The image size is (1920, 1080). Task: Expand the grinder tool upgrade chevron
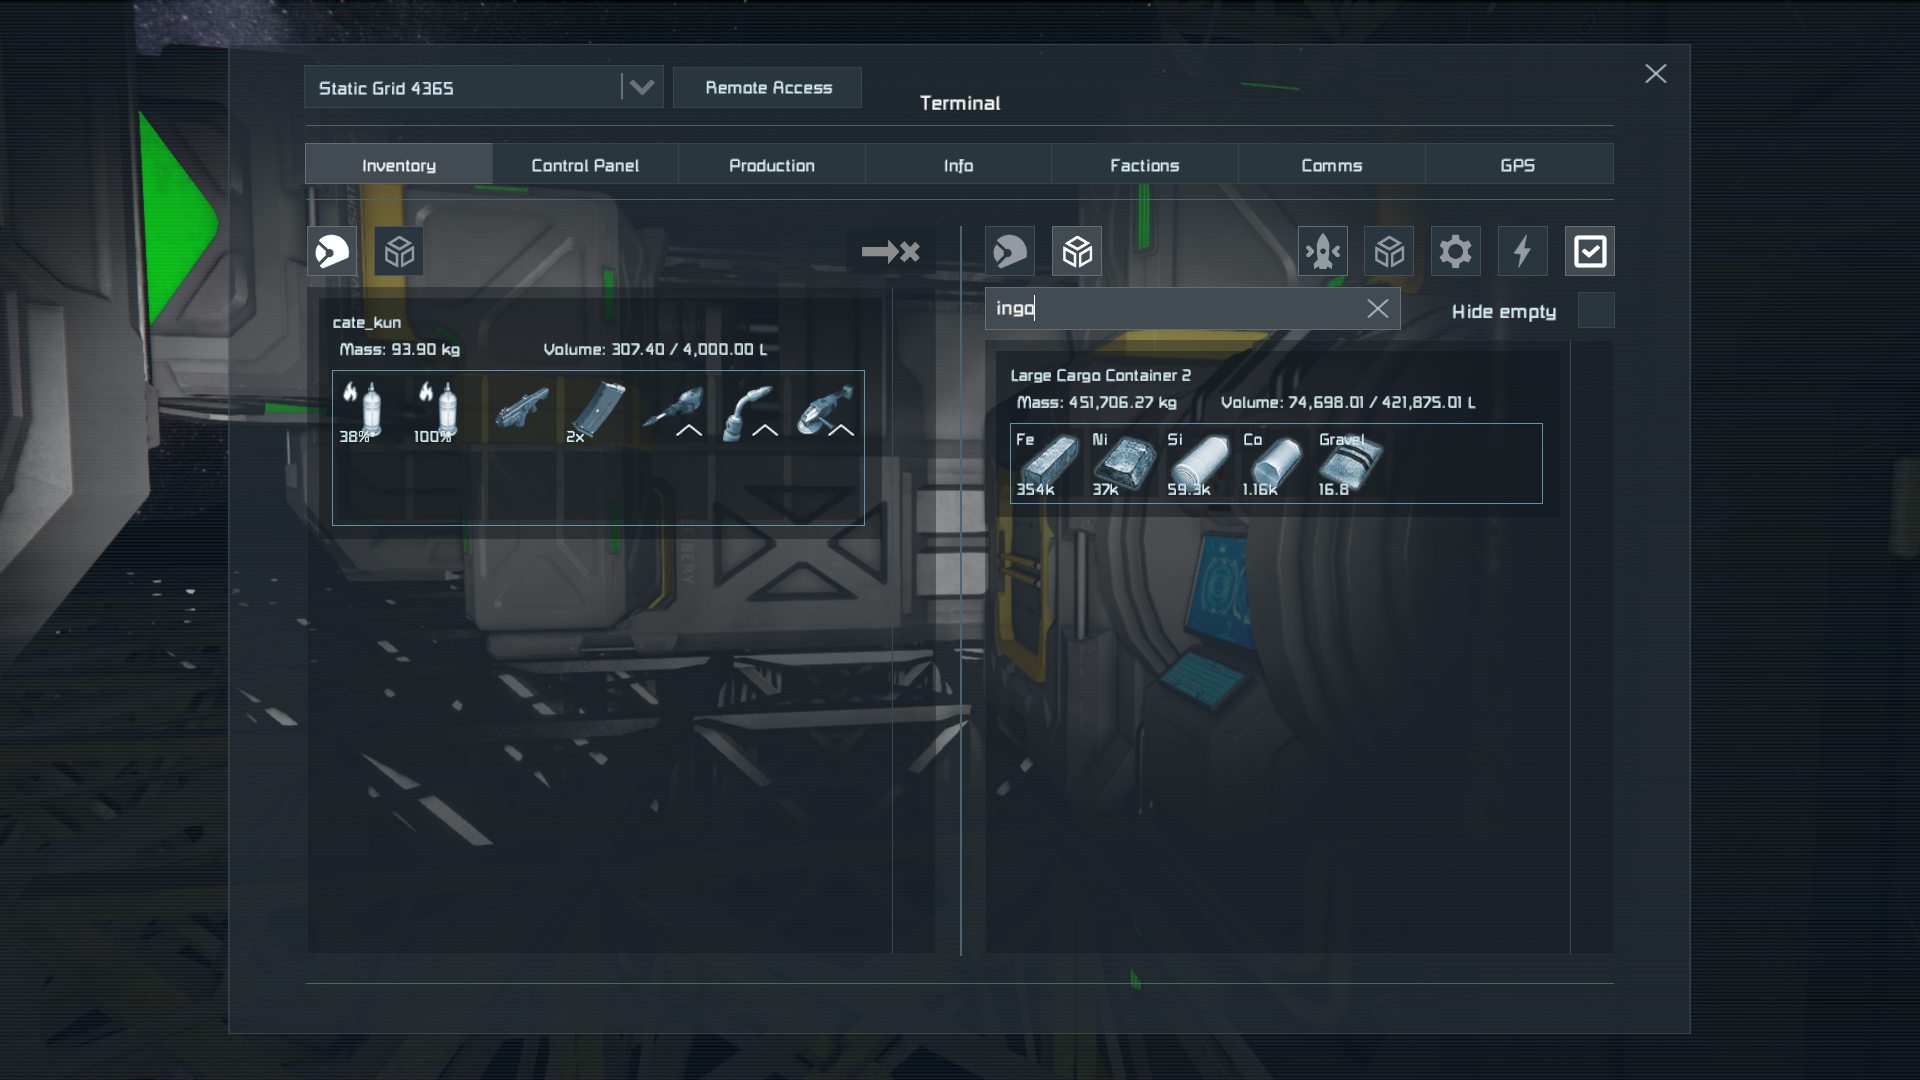pyautogui.click(x=841, y=430)
